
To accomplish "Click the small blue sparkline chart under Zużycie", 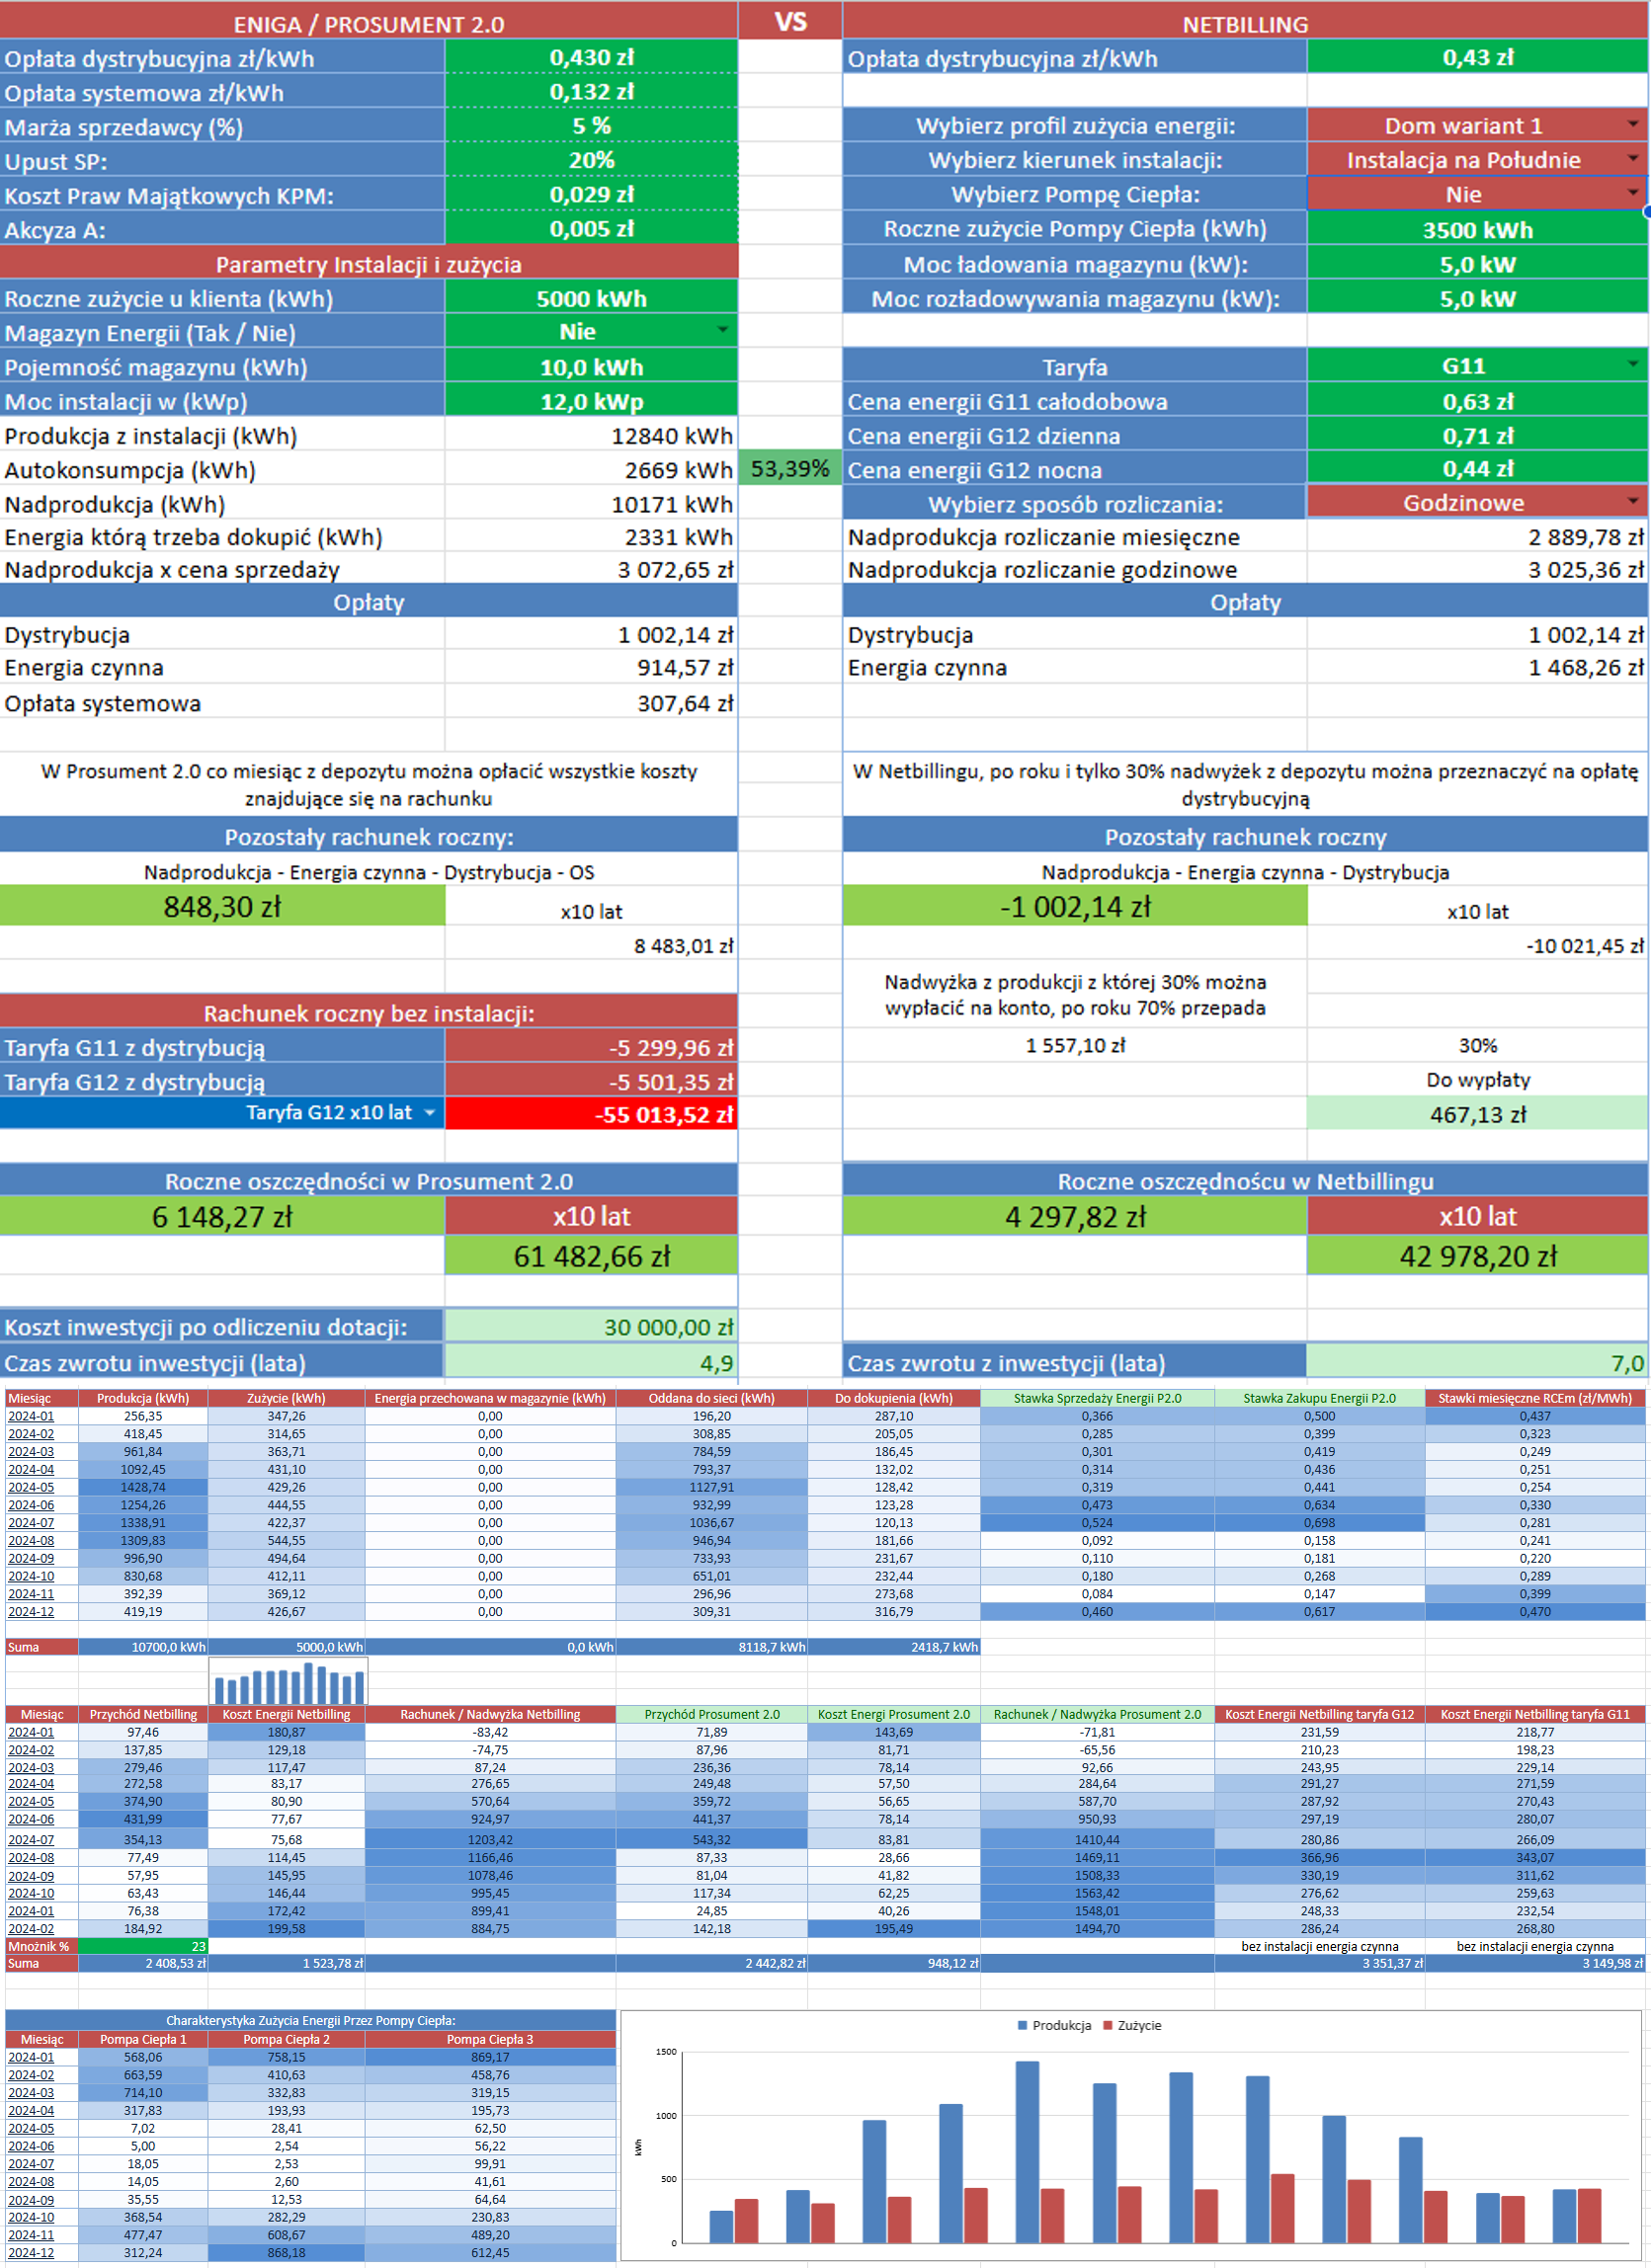I will (x=288, y=1681).
